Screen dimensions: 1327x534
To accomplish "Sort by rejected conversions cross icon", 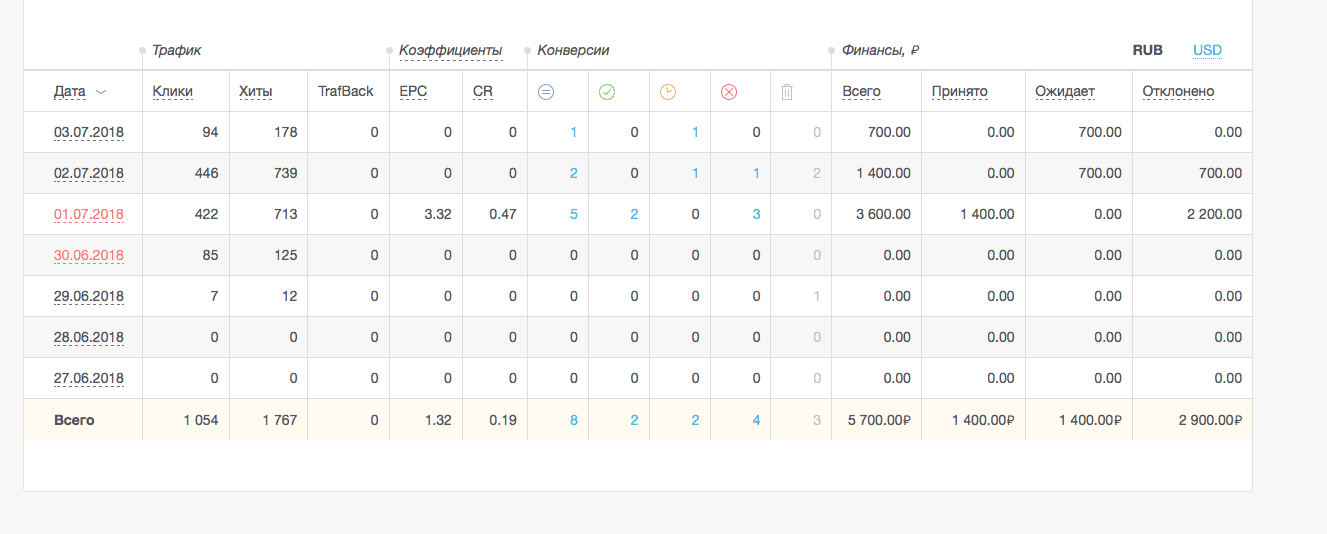I will coord(729,92).
